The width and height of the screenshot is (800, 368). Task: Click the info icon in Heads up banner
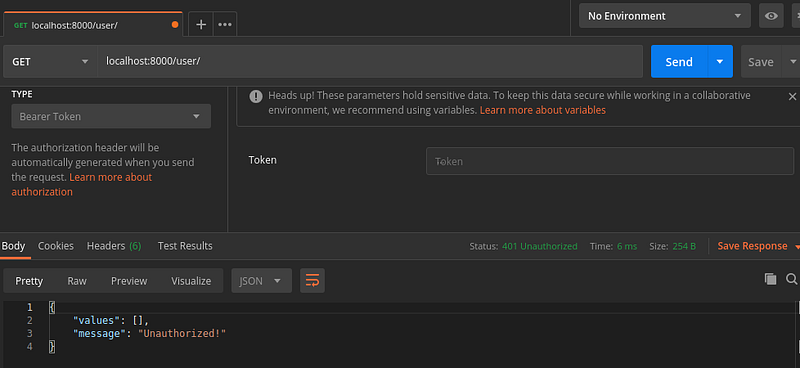[256, 96]
